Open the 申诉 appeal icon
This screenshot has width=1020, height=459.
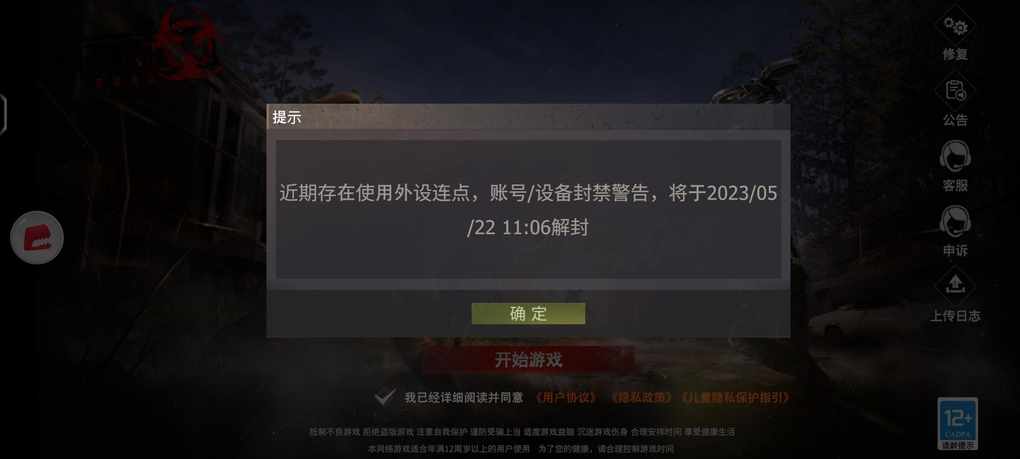955,221
